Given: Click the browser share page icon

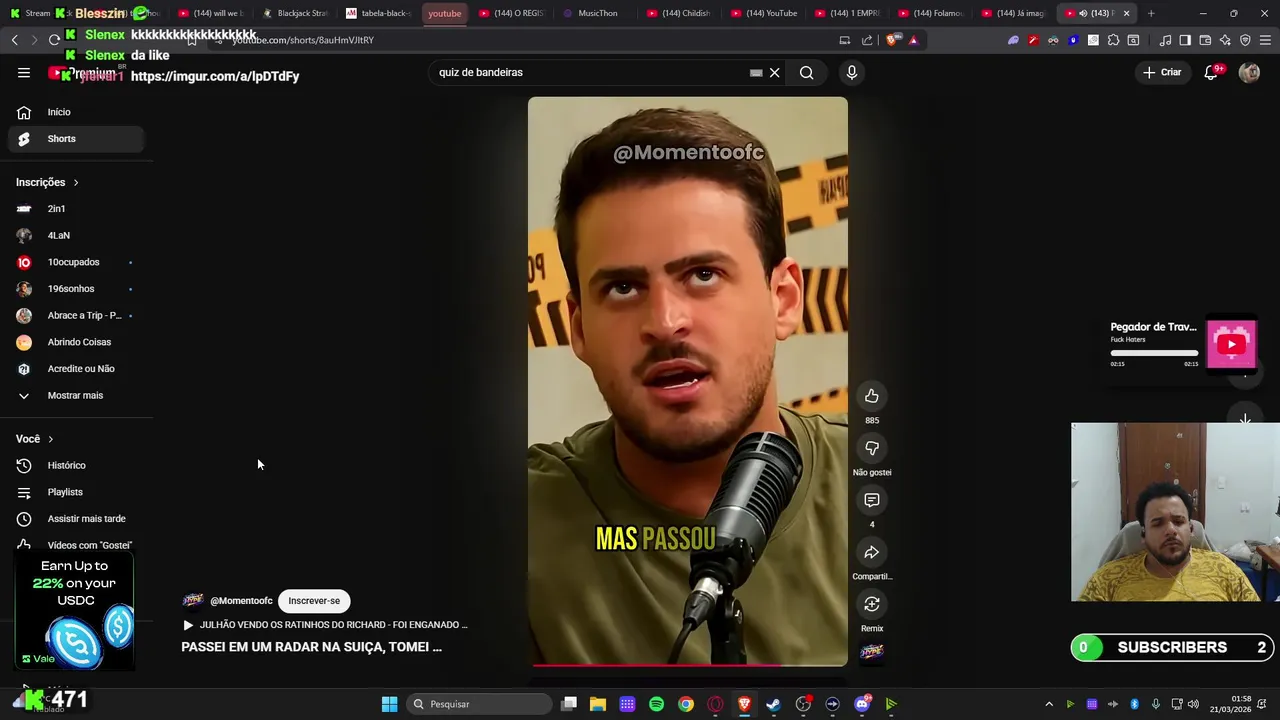Looking at the screenshot, I should pyautogui.click(x=867, y=40).
